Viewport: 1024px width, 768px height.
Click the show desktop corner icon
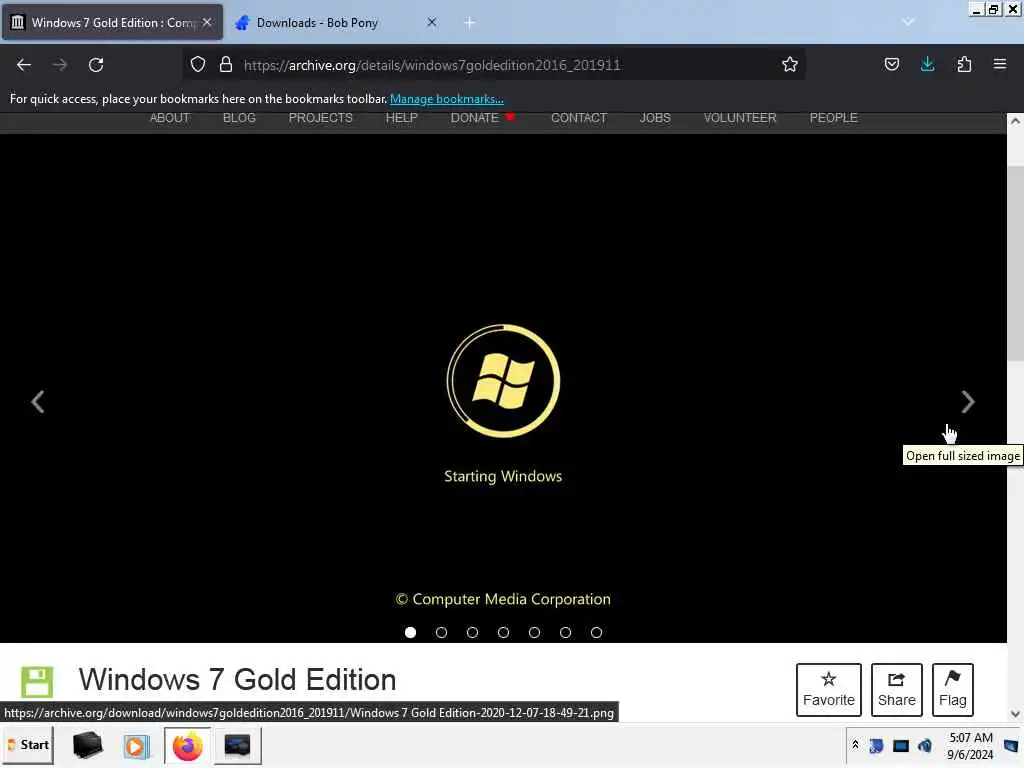pos(1012,745)
